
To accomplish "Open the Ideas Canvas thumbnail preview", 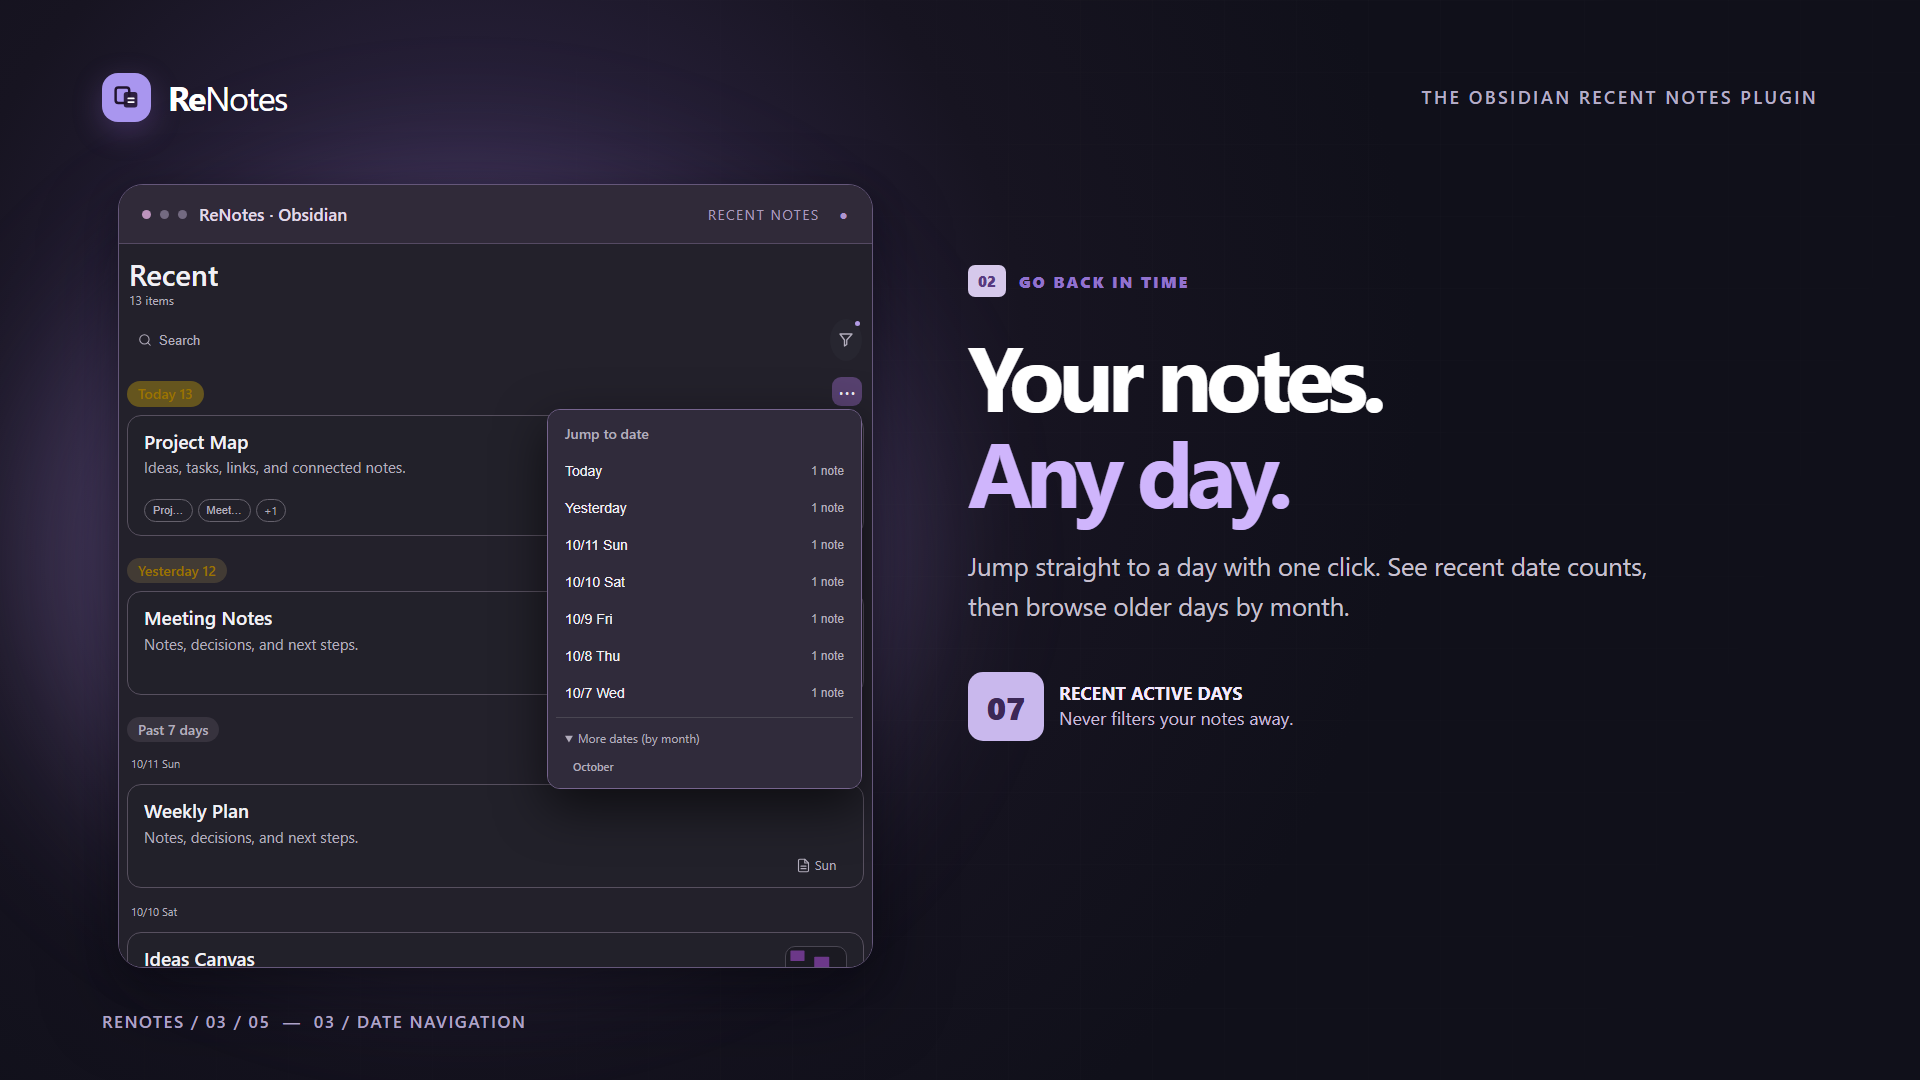I will point(815,958).
